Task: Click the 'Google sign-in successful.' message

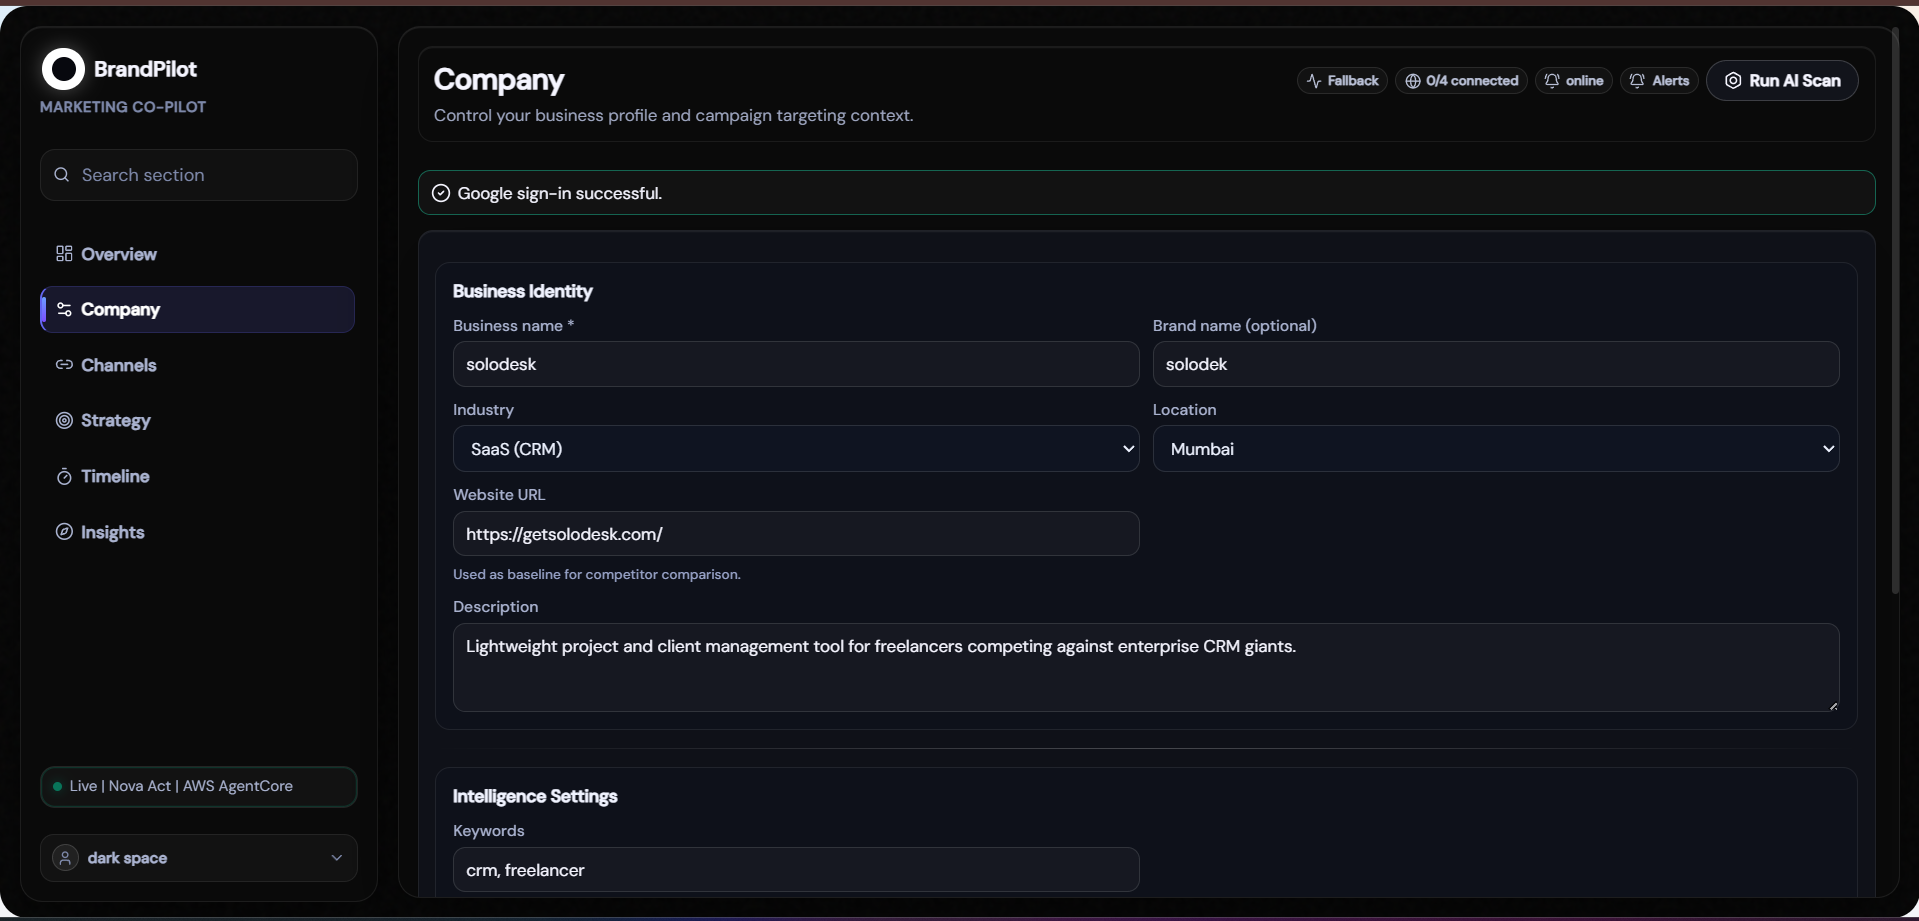Action: 560,193
